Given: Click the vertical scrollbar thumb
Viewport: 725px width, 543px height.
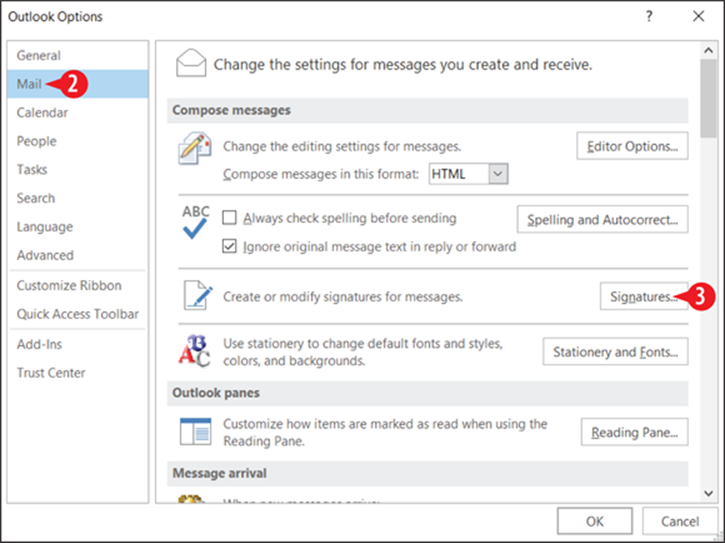Looking at the screenshot, I should [x=708, y=98].
